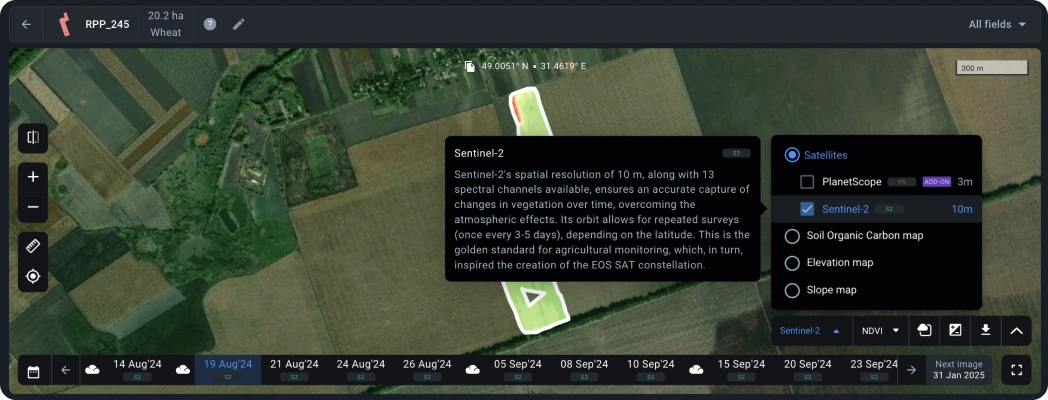This screenshot has width=1048, height=400.
Task: Expand the All fields dropdown
Action: point(997,24)
